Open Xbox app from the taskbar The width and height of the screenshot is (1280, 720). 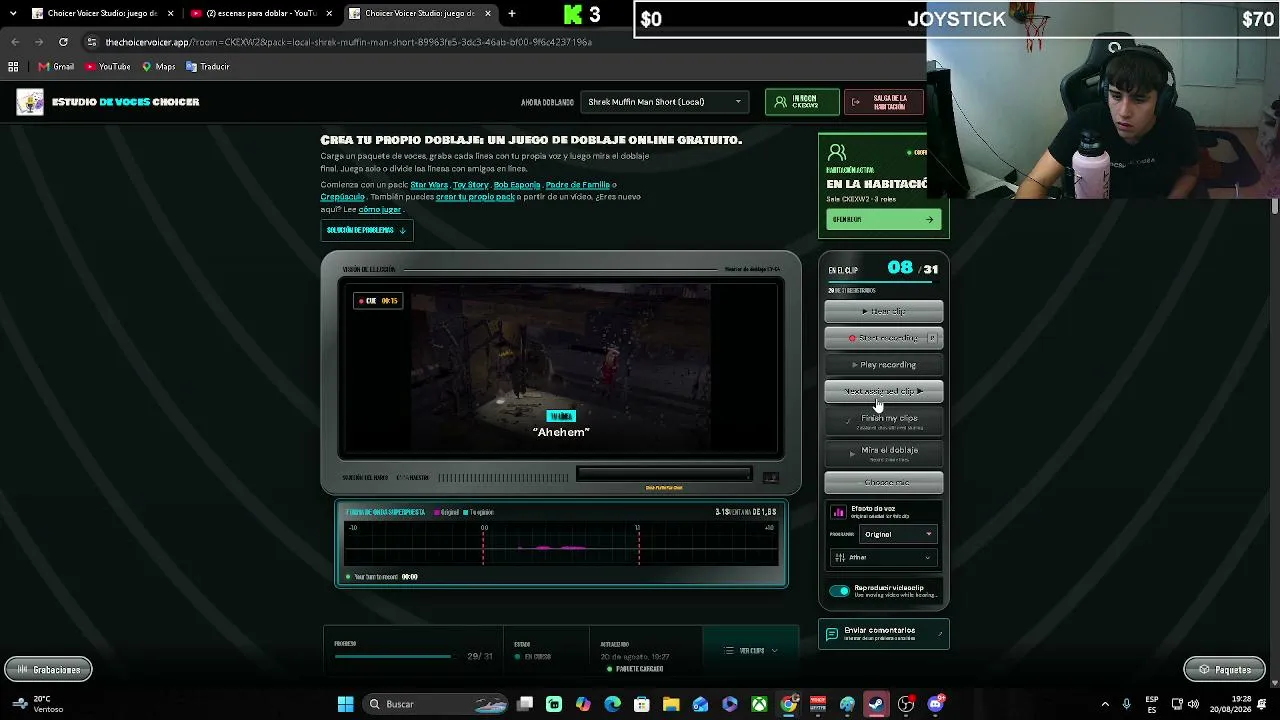pos(760,704)
